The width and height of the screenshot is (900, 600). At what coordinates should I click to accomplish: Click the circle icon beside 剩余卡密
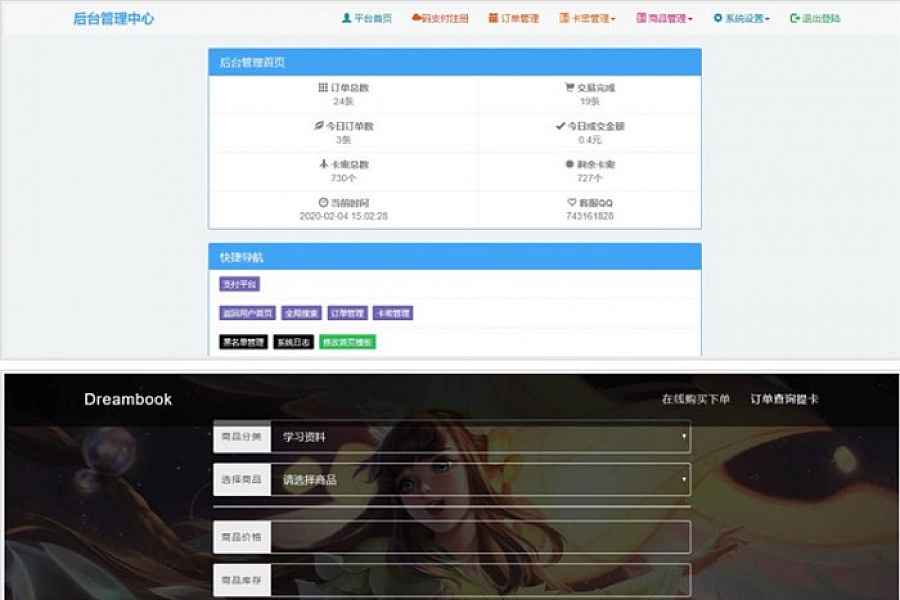pyautogui.click(x=569, y=164)
